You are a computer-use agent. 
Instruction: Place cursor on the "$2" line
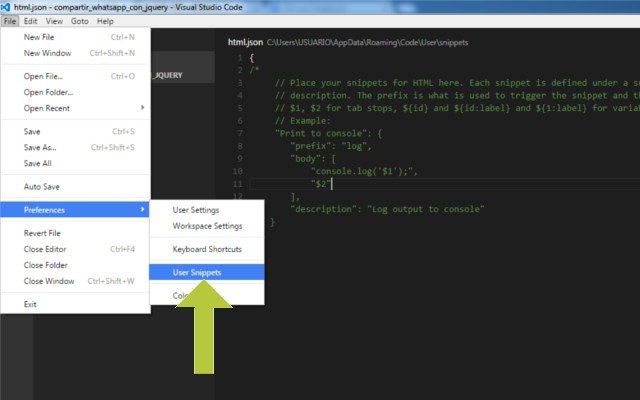point(321,184)
